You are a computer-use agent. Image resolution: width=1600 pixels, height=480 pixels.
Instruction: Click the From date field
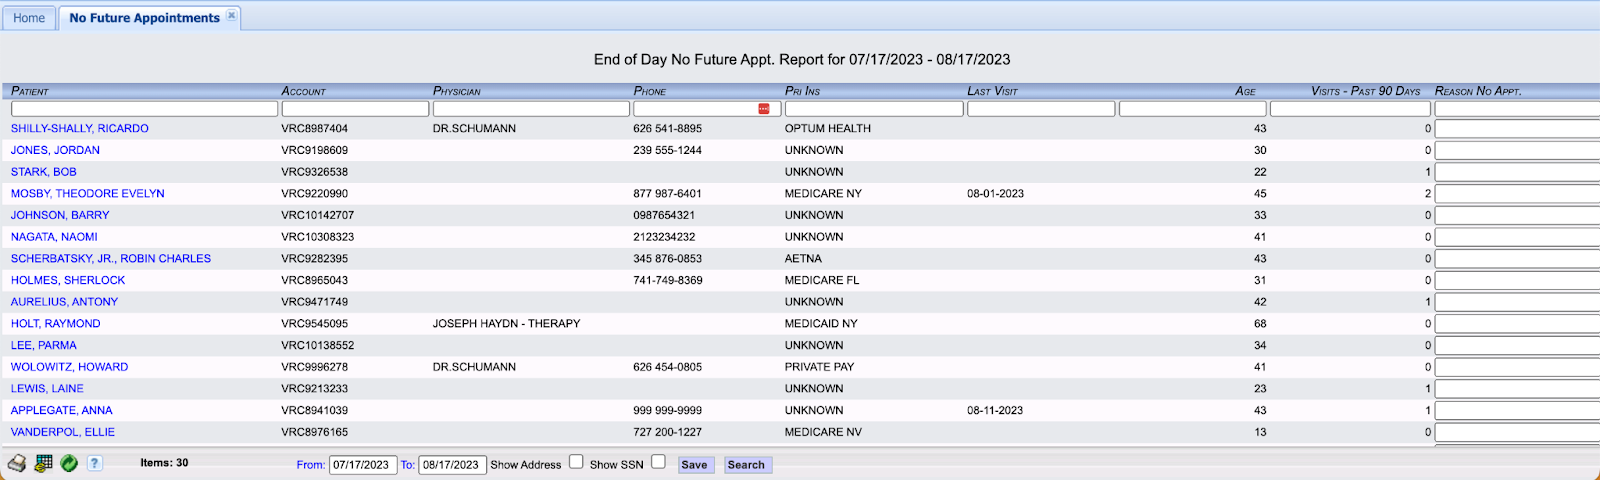[x=362, y=465]
